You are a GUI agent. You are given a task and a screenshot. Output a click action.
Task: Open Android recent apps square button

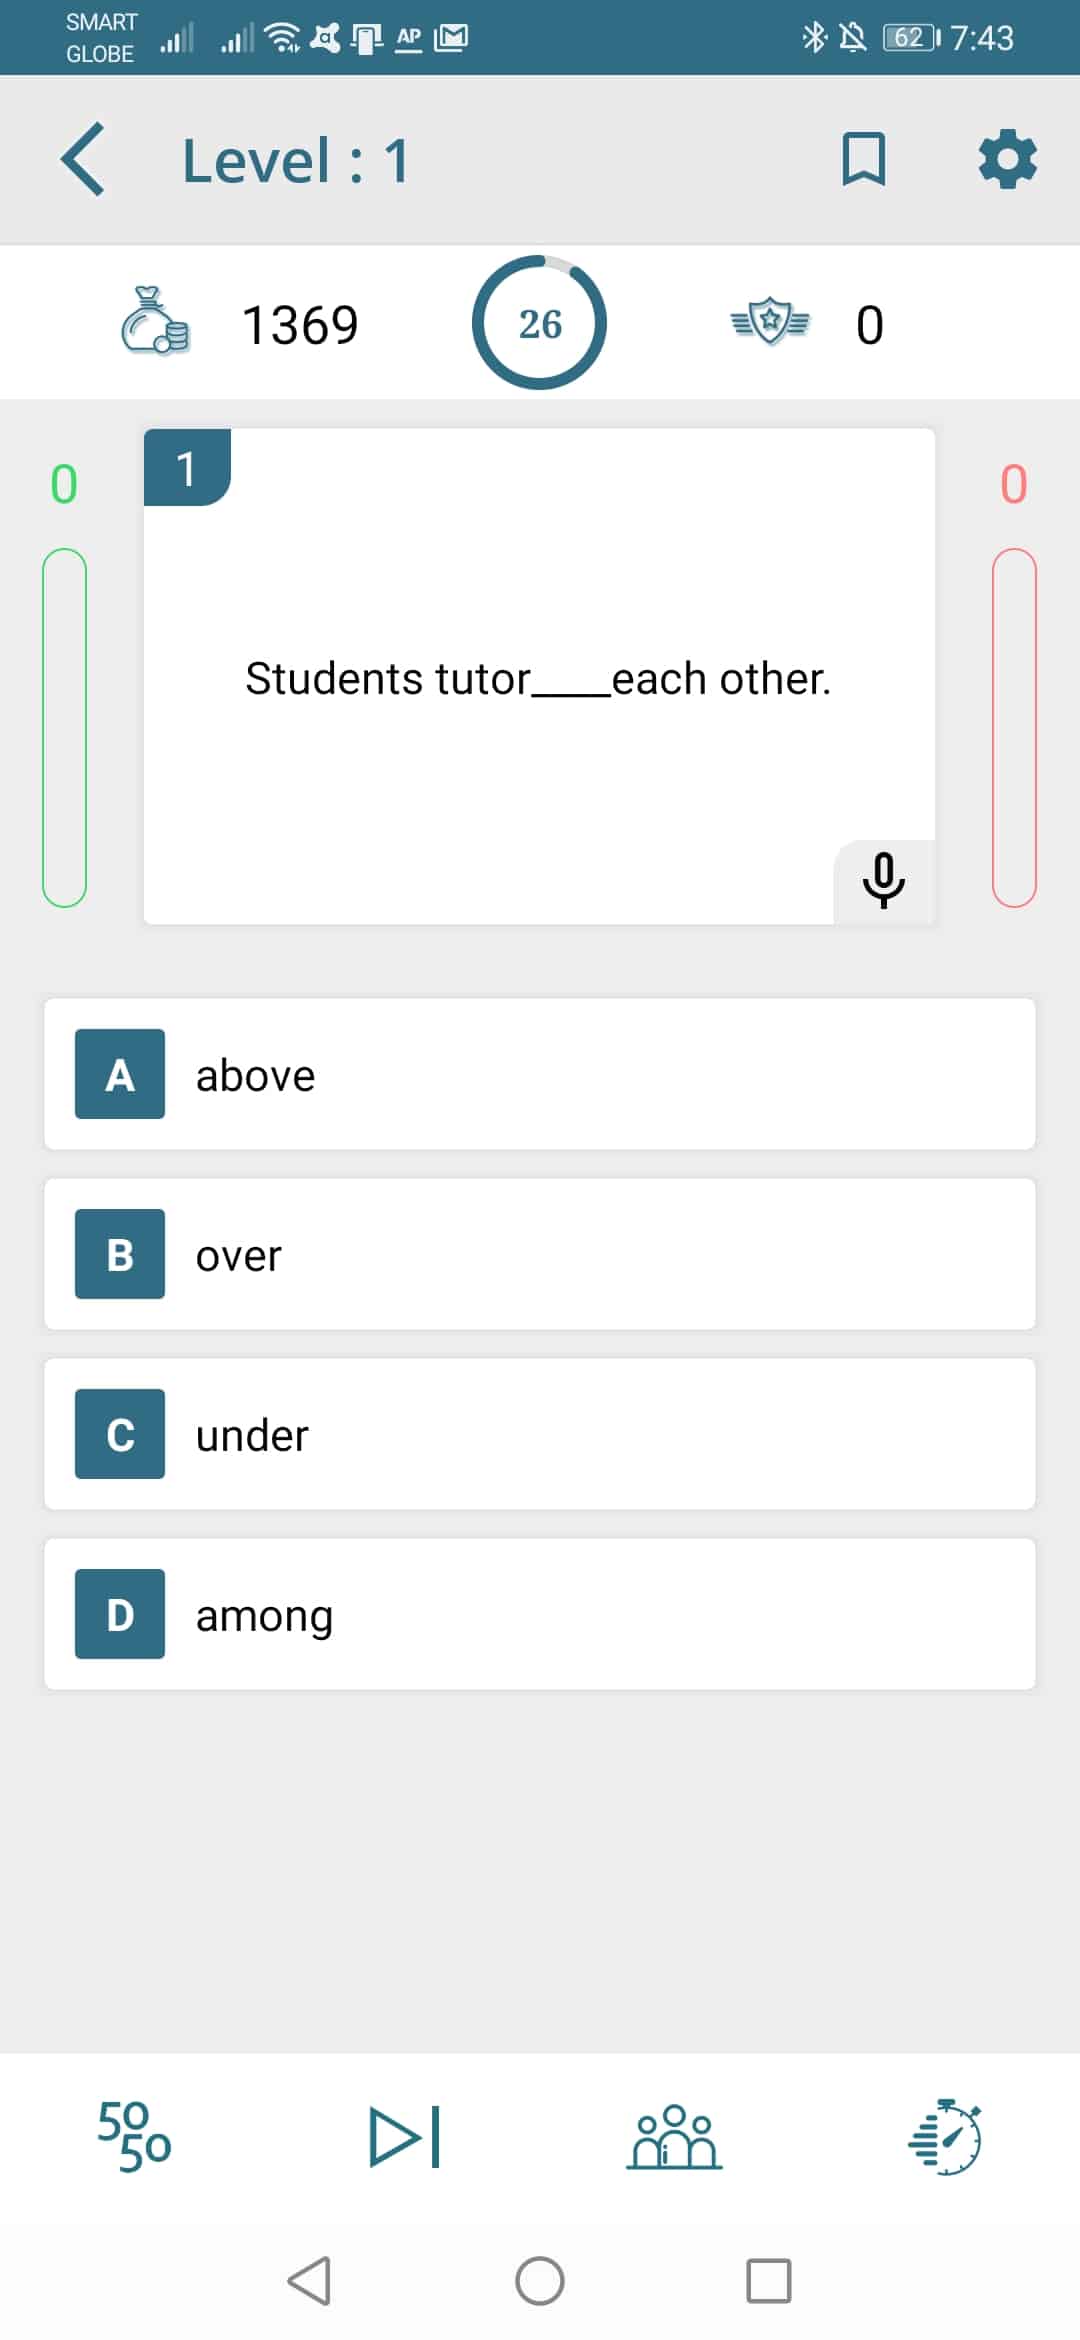[769, 2281]
